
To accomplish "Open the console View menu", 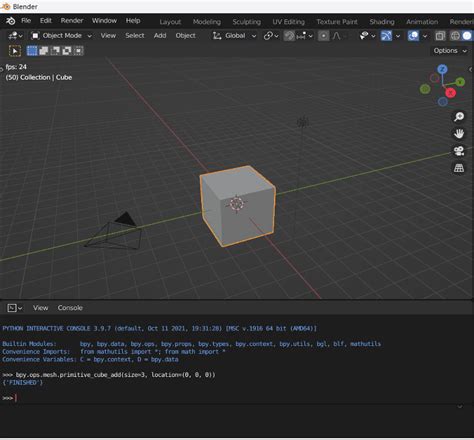I will pyautogui.click(x=41, y=308).
